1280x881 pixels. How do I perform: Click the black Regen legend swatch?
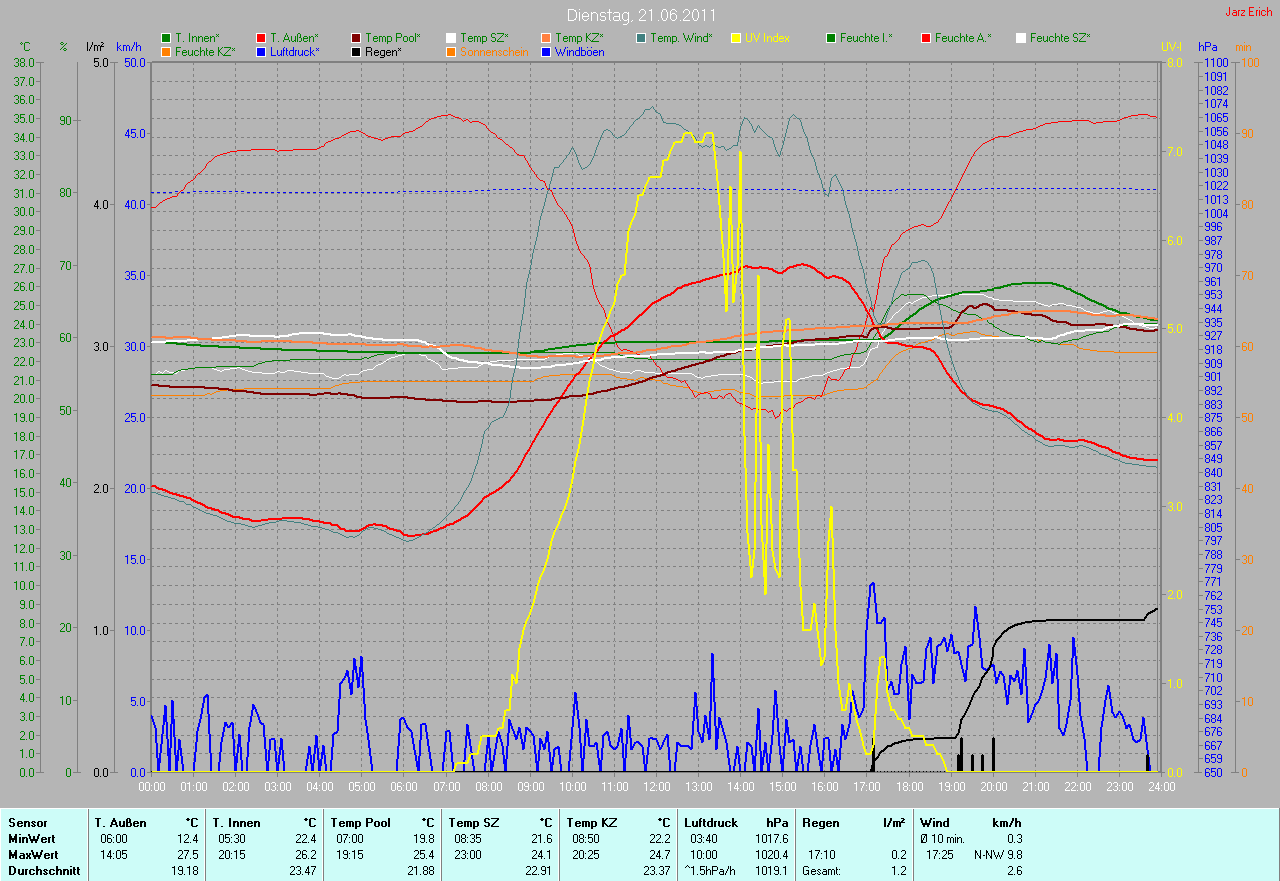click(x=356, y=51)
